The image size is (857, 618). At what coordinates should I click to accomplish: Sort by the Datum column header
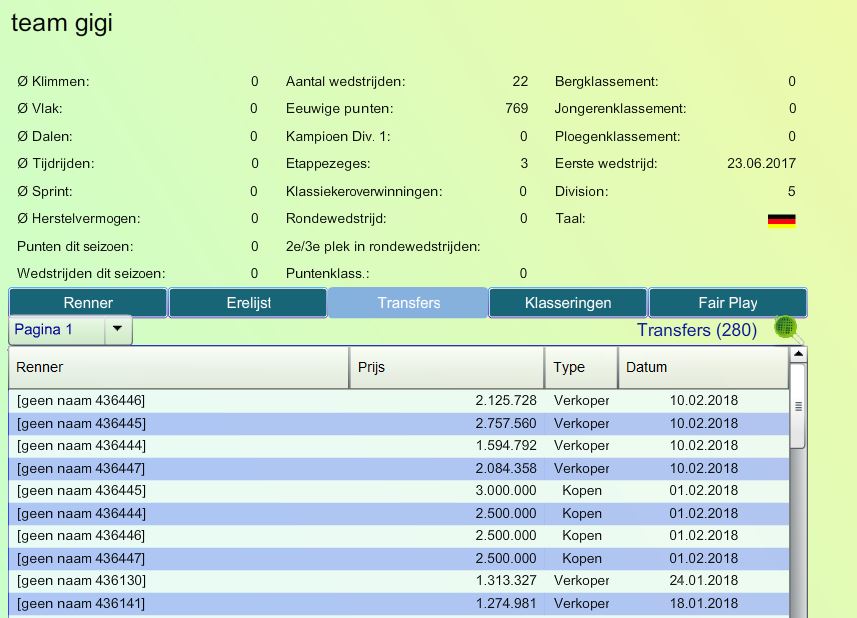(703, 367)
